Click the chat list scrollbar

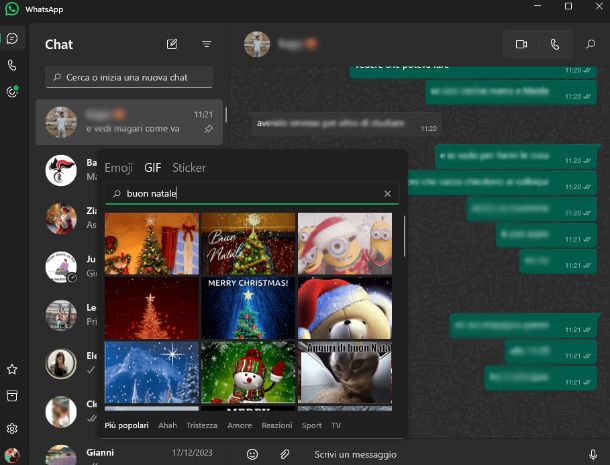coord(226,115)
